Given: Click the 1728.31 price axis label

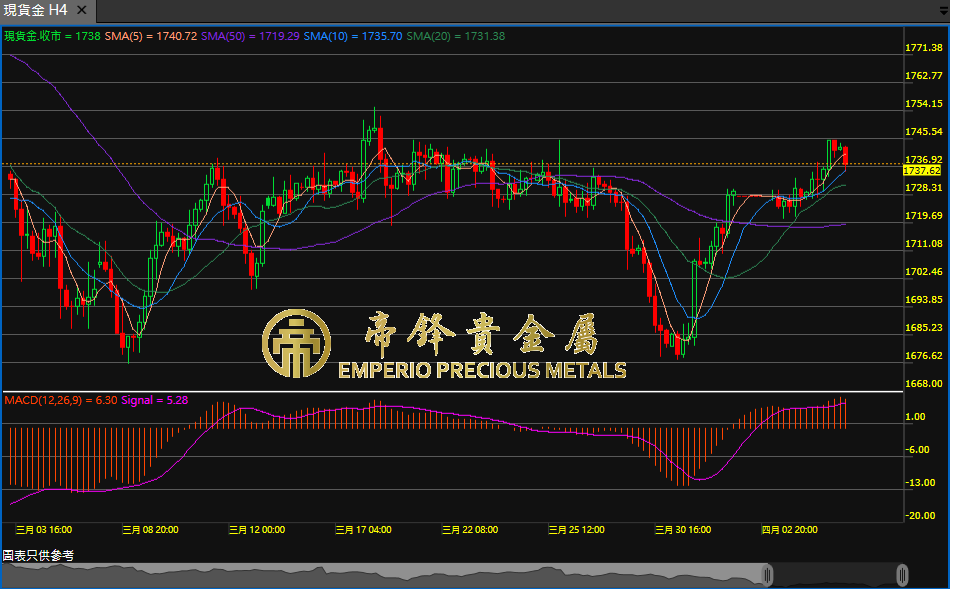Looking at the screenshot, I should point(924,188).
